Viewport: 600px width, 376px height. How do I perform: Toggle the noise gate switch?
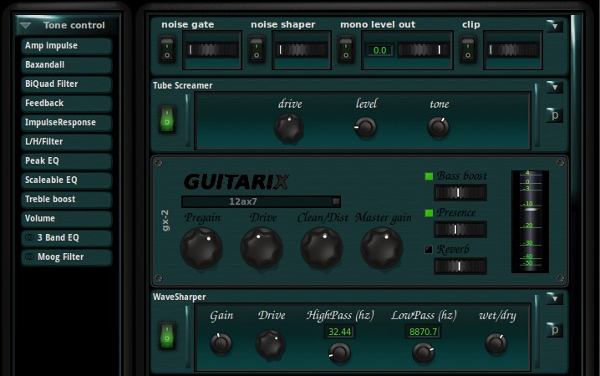click(167, 50)
